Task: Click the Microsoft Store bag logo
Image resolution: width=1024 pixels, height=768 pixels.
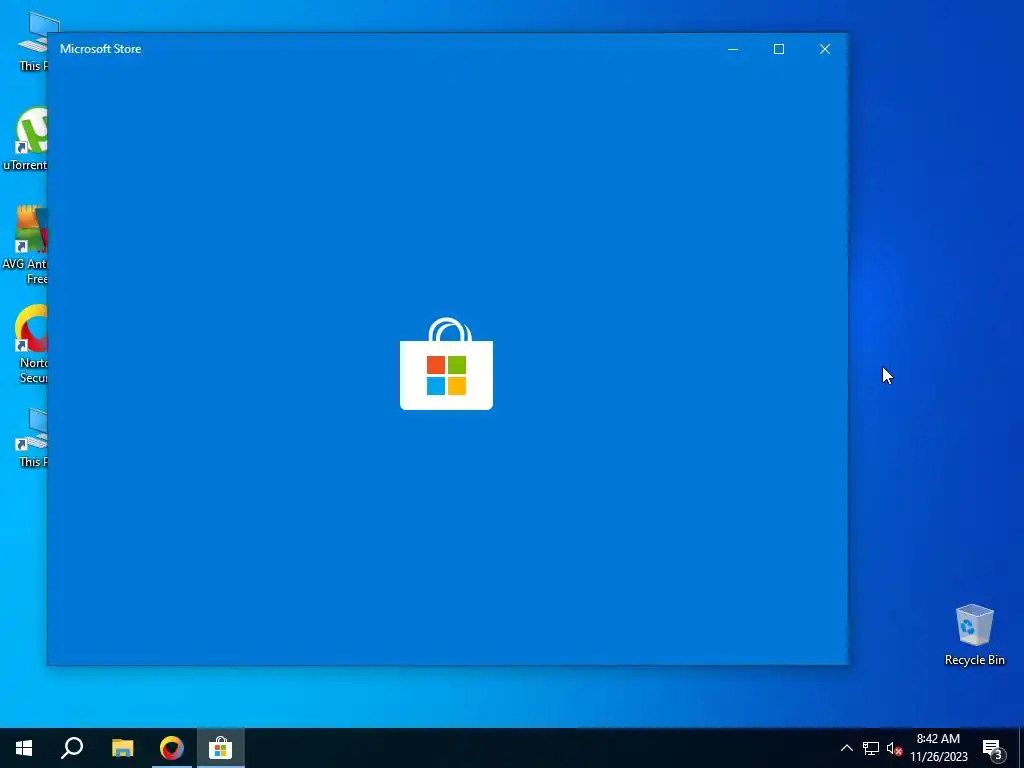Action: coord(446,364)
